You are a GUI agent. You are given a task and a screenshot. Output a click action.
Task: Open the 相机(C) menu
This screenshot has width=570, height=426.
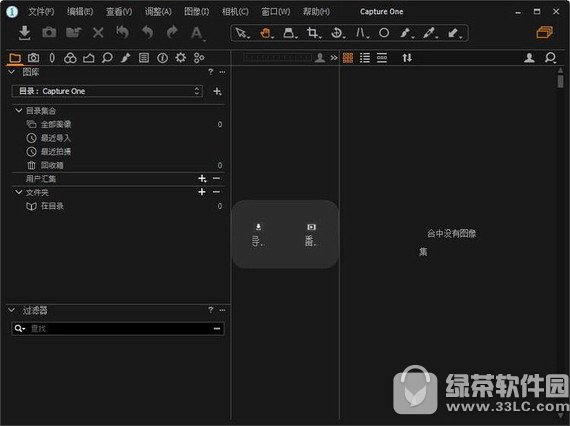coord(235,12)
